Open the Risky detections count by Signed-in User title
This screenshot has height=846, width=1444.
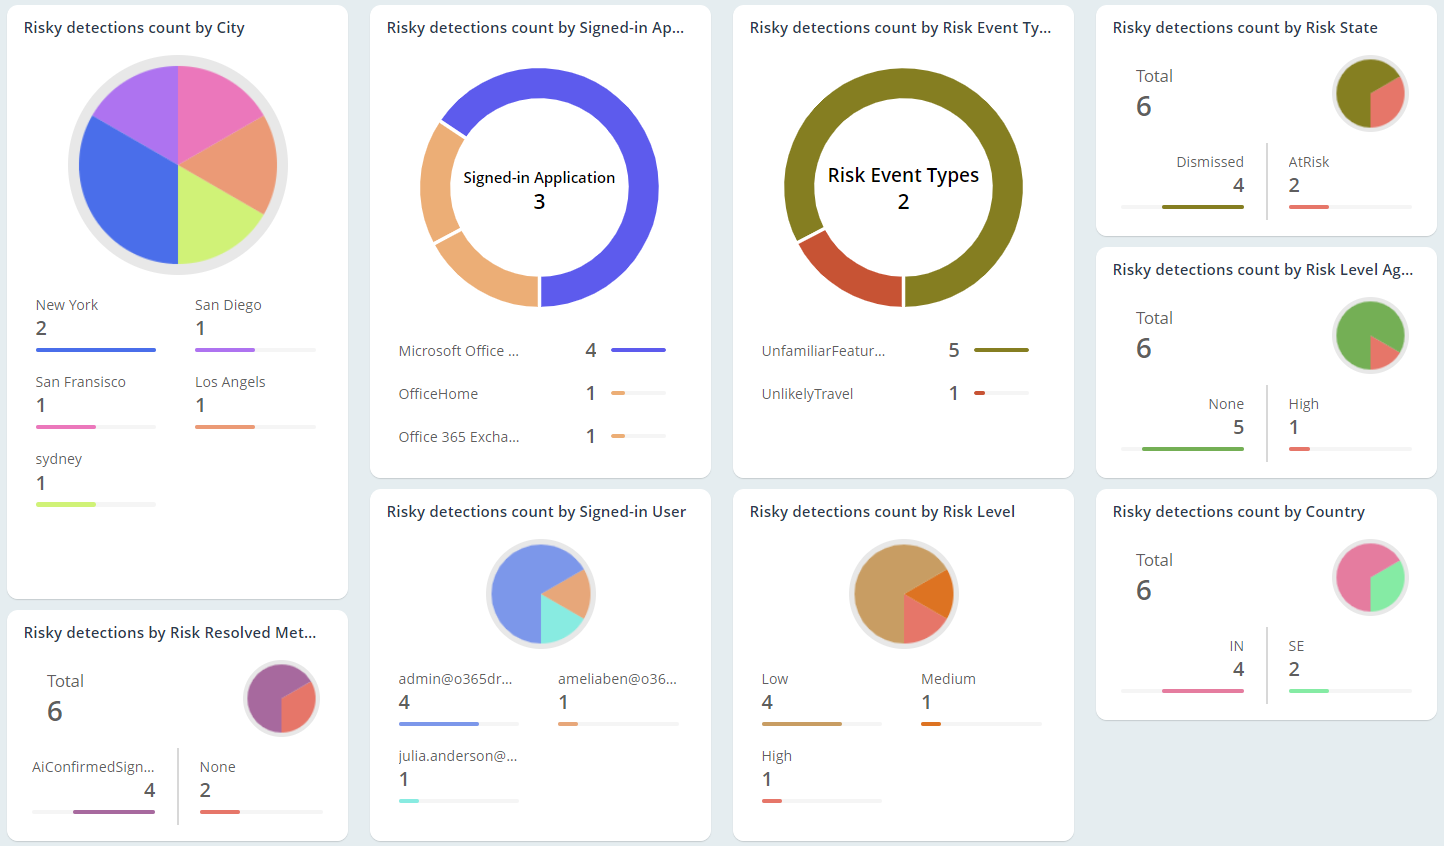[536, 511]
